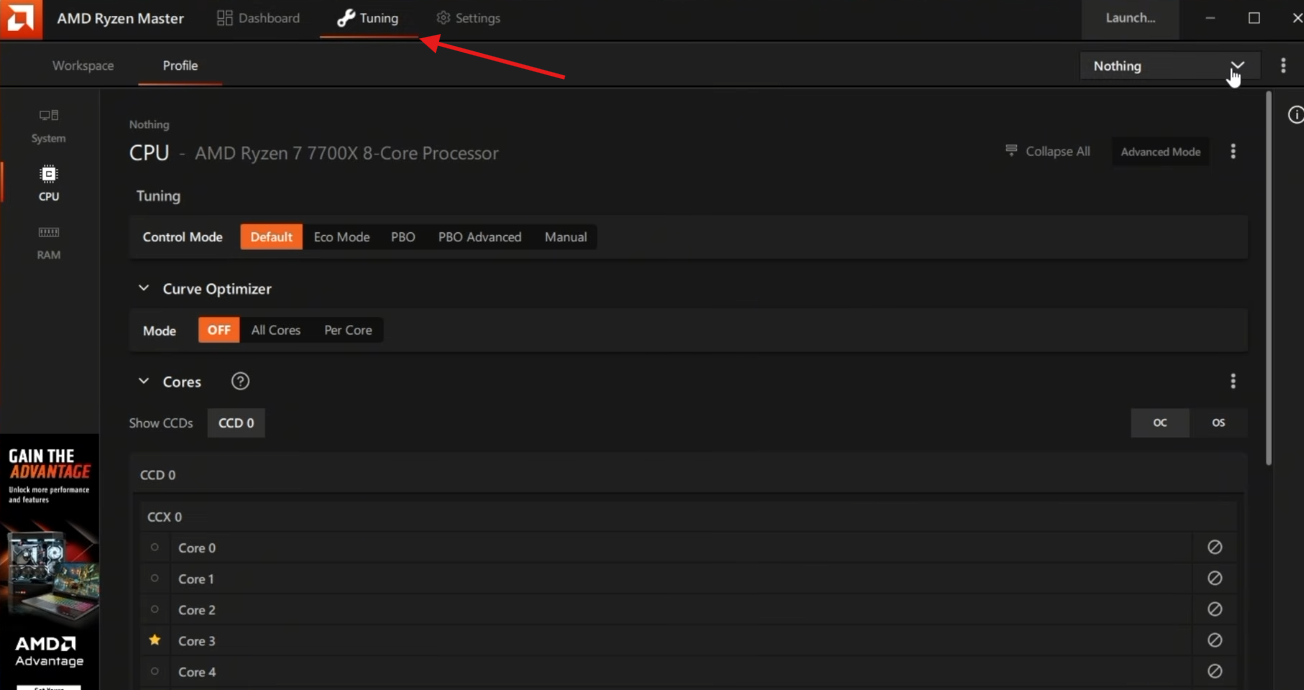Screen dimensions: 1304x690
Task: Click the gold star beside Core 3
Action: point(154,640)
